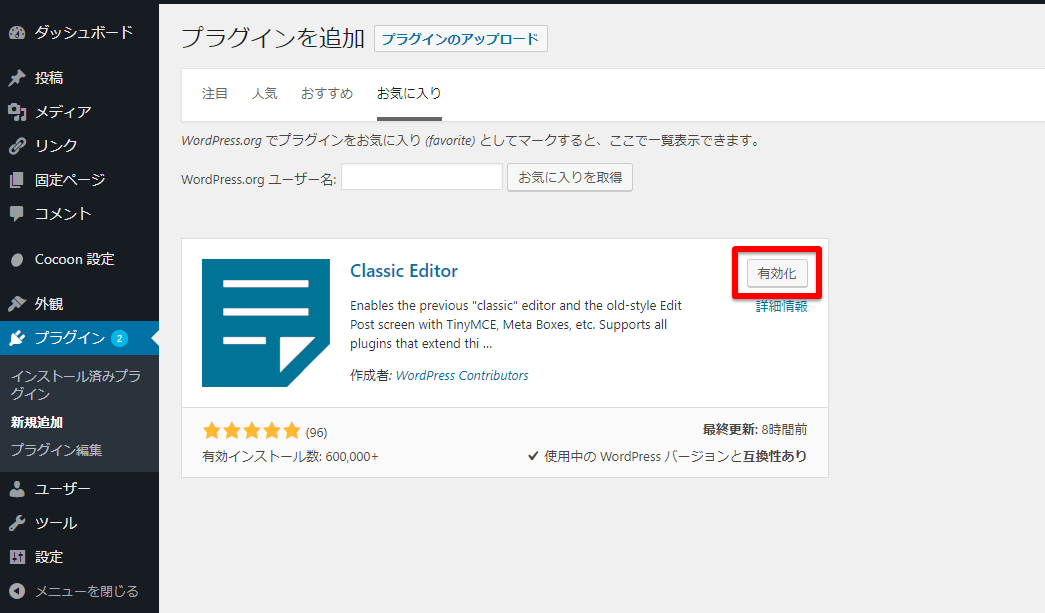The height and width of the screenshot is (613, 1045).
Task: Switch to the 人気 tab
Action: coord(265,94)
